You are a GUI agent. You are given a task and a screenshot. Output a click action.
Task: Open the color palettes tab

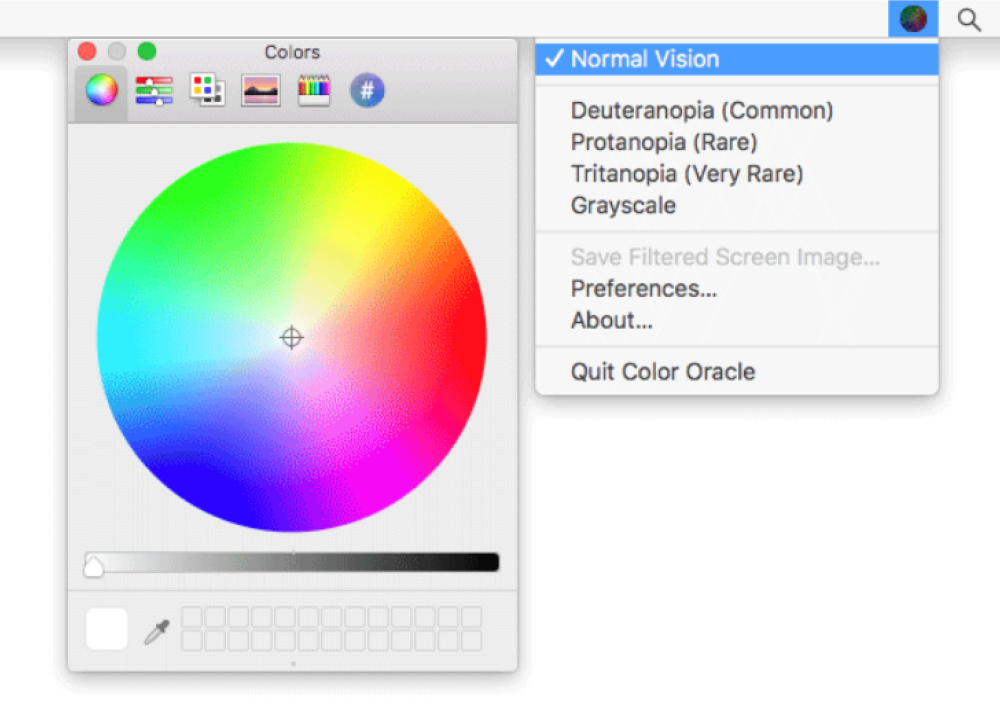click(x=207, y=91)
